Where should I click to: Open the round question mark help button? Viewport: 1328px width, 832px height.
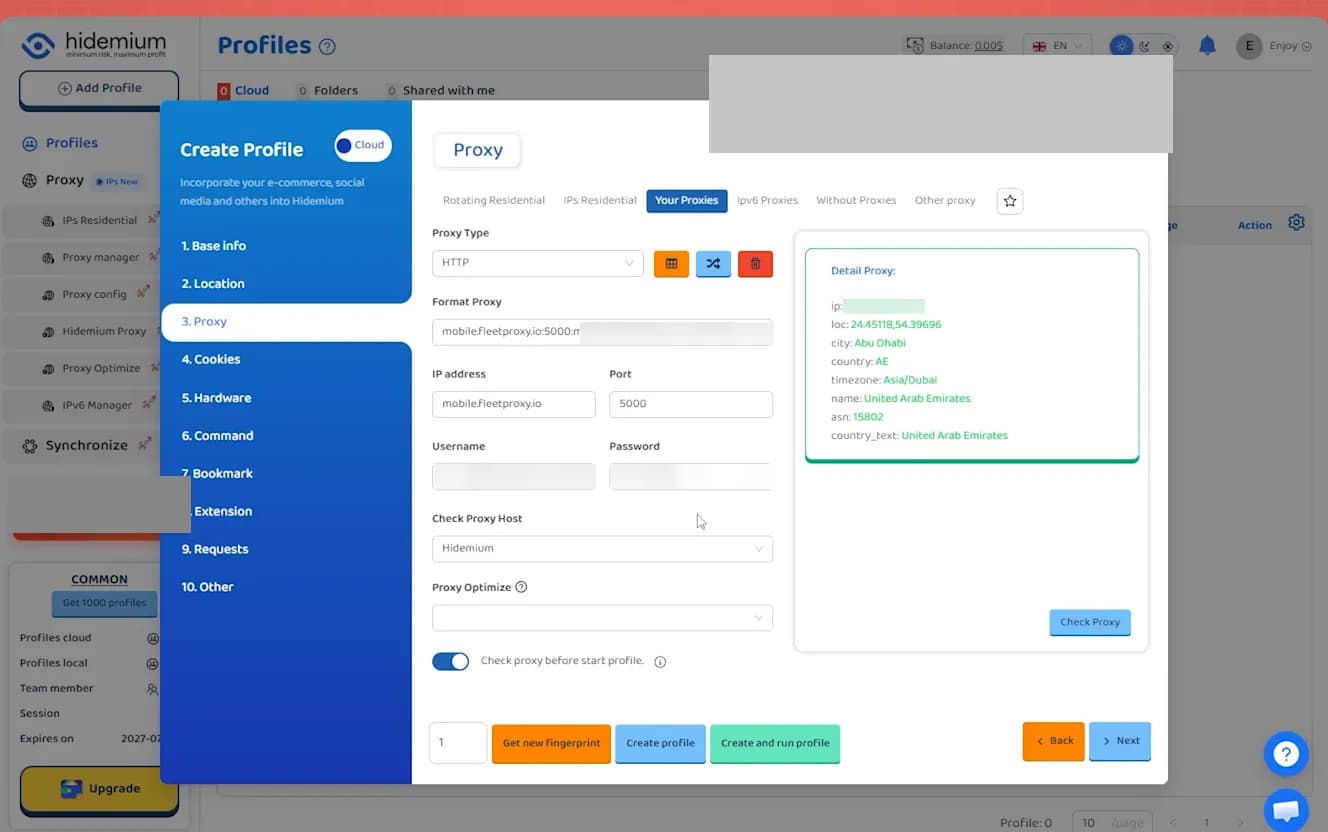(x=1286, y=754)
